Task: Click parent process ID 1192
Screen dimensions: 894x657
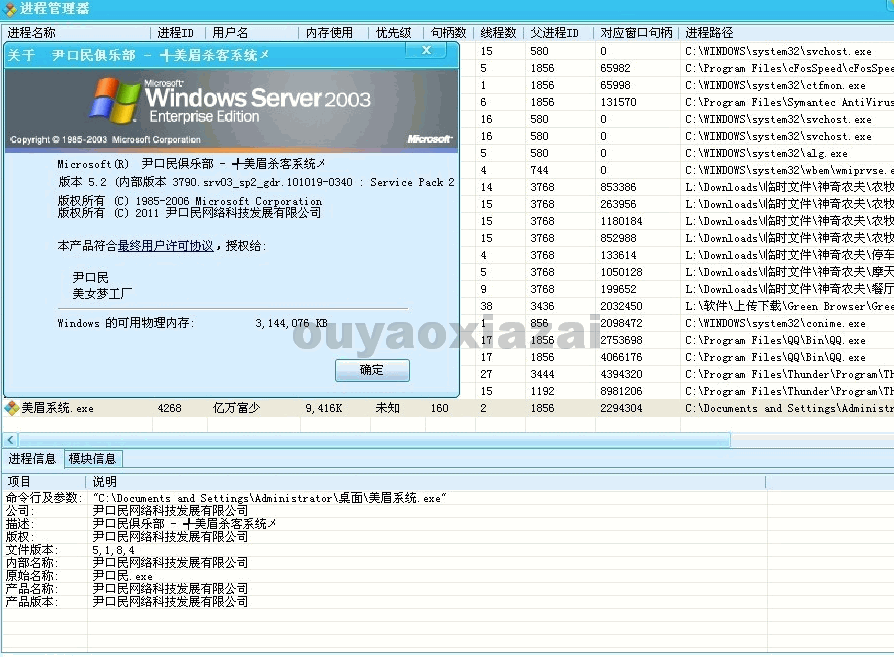Action: pos(542,391)
